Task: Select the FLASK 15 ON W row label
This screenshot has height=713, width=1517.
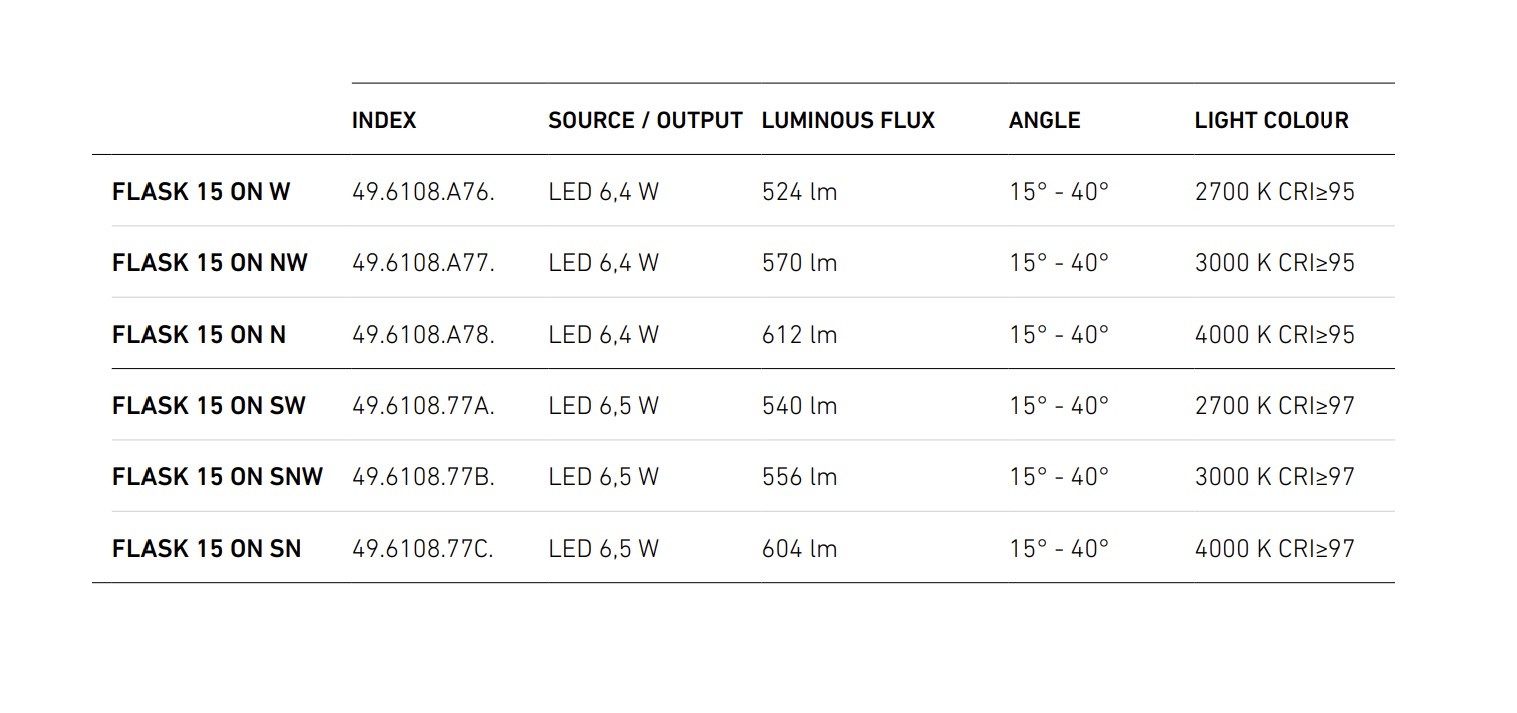Action: tap(201, 192)
